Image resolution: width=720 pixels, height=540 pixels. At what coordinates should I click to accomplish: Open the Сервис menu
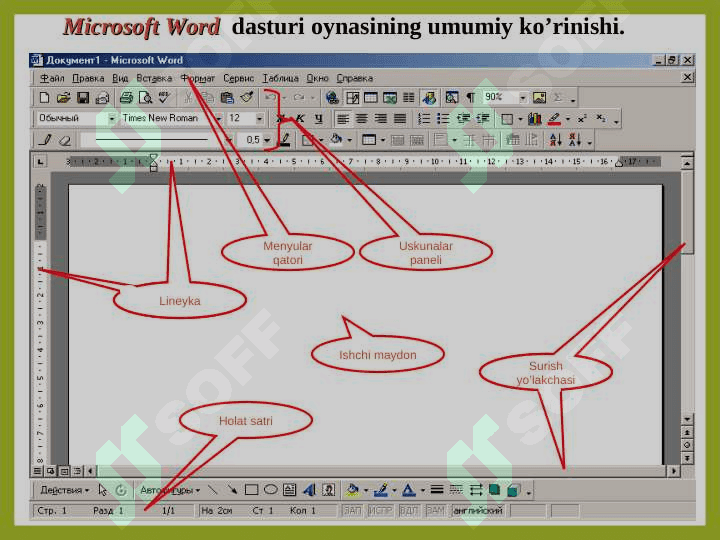tap(238, 78)
